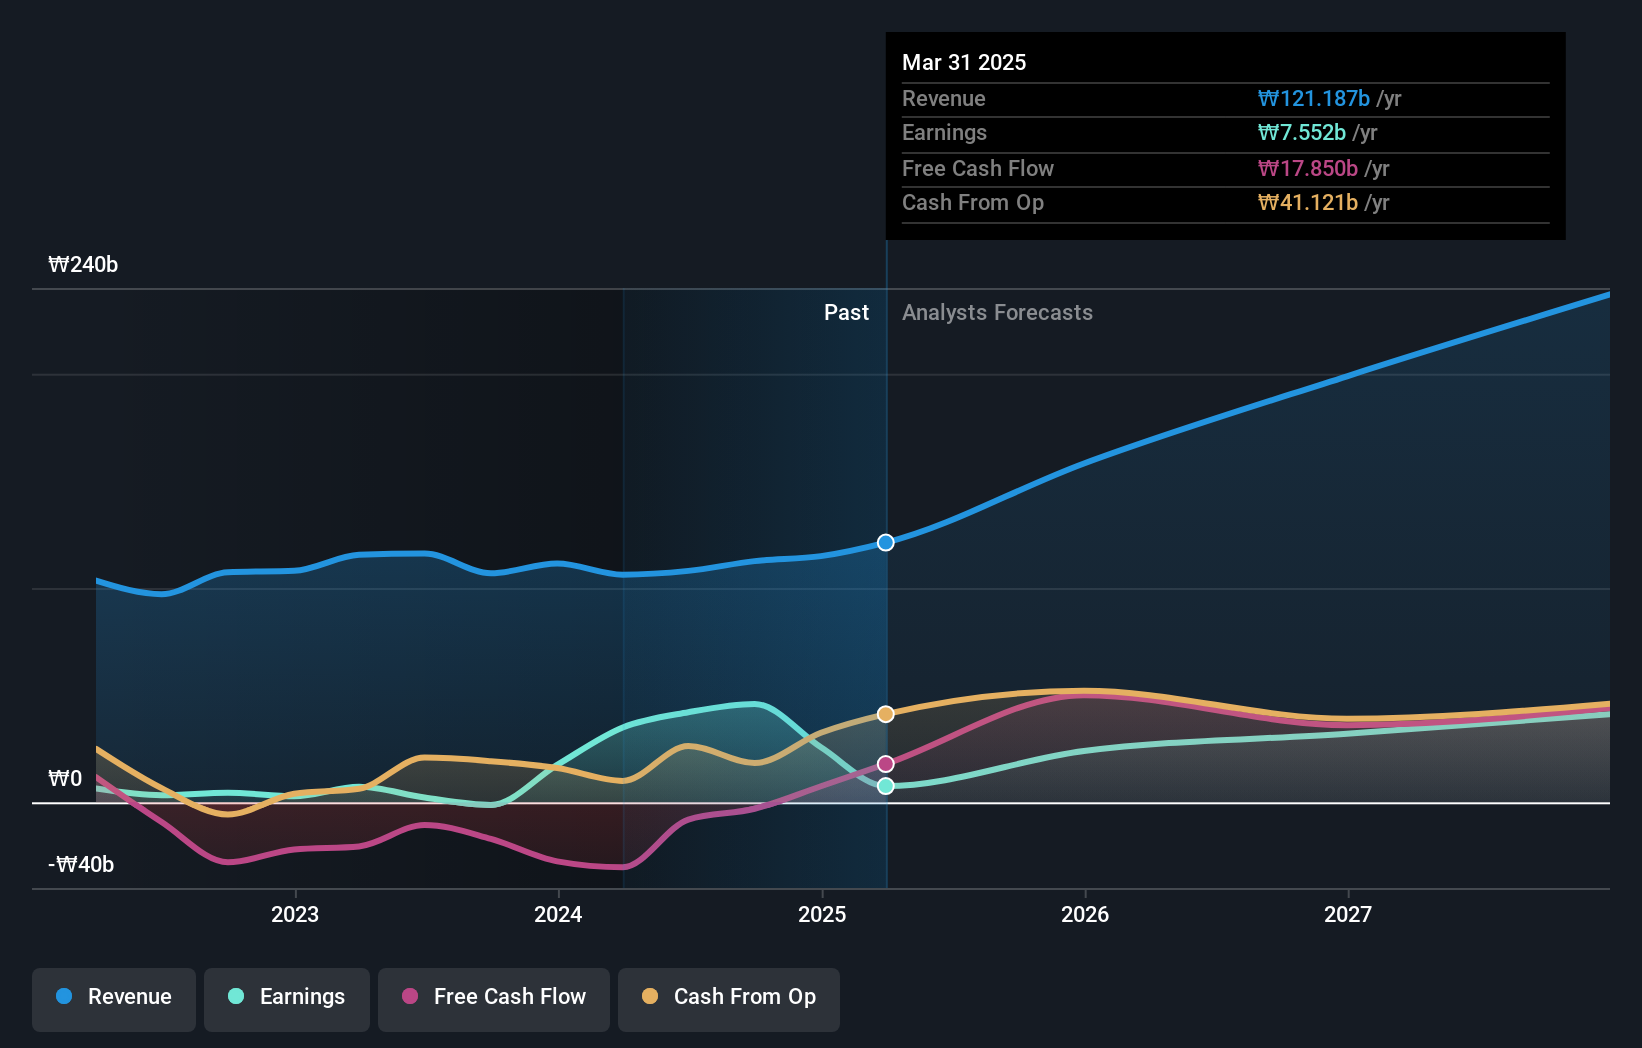Click the ₩17.850b free cash flow value

tap(1307, 169)
